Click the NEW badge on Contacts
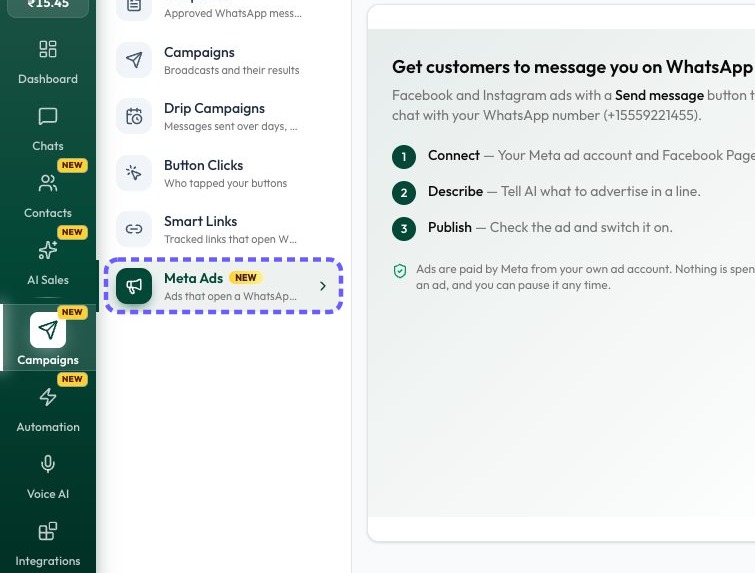This screenshot has height=573, width=755. pos(72,165)
